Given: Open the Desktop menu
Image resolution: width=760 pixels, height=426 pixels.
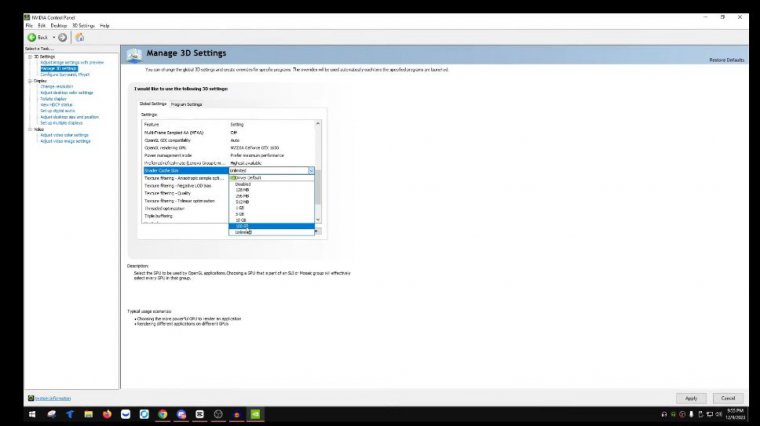Looking at the screenshot, I should tap(59, 25).
